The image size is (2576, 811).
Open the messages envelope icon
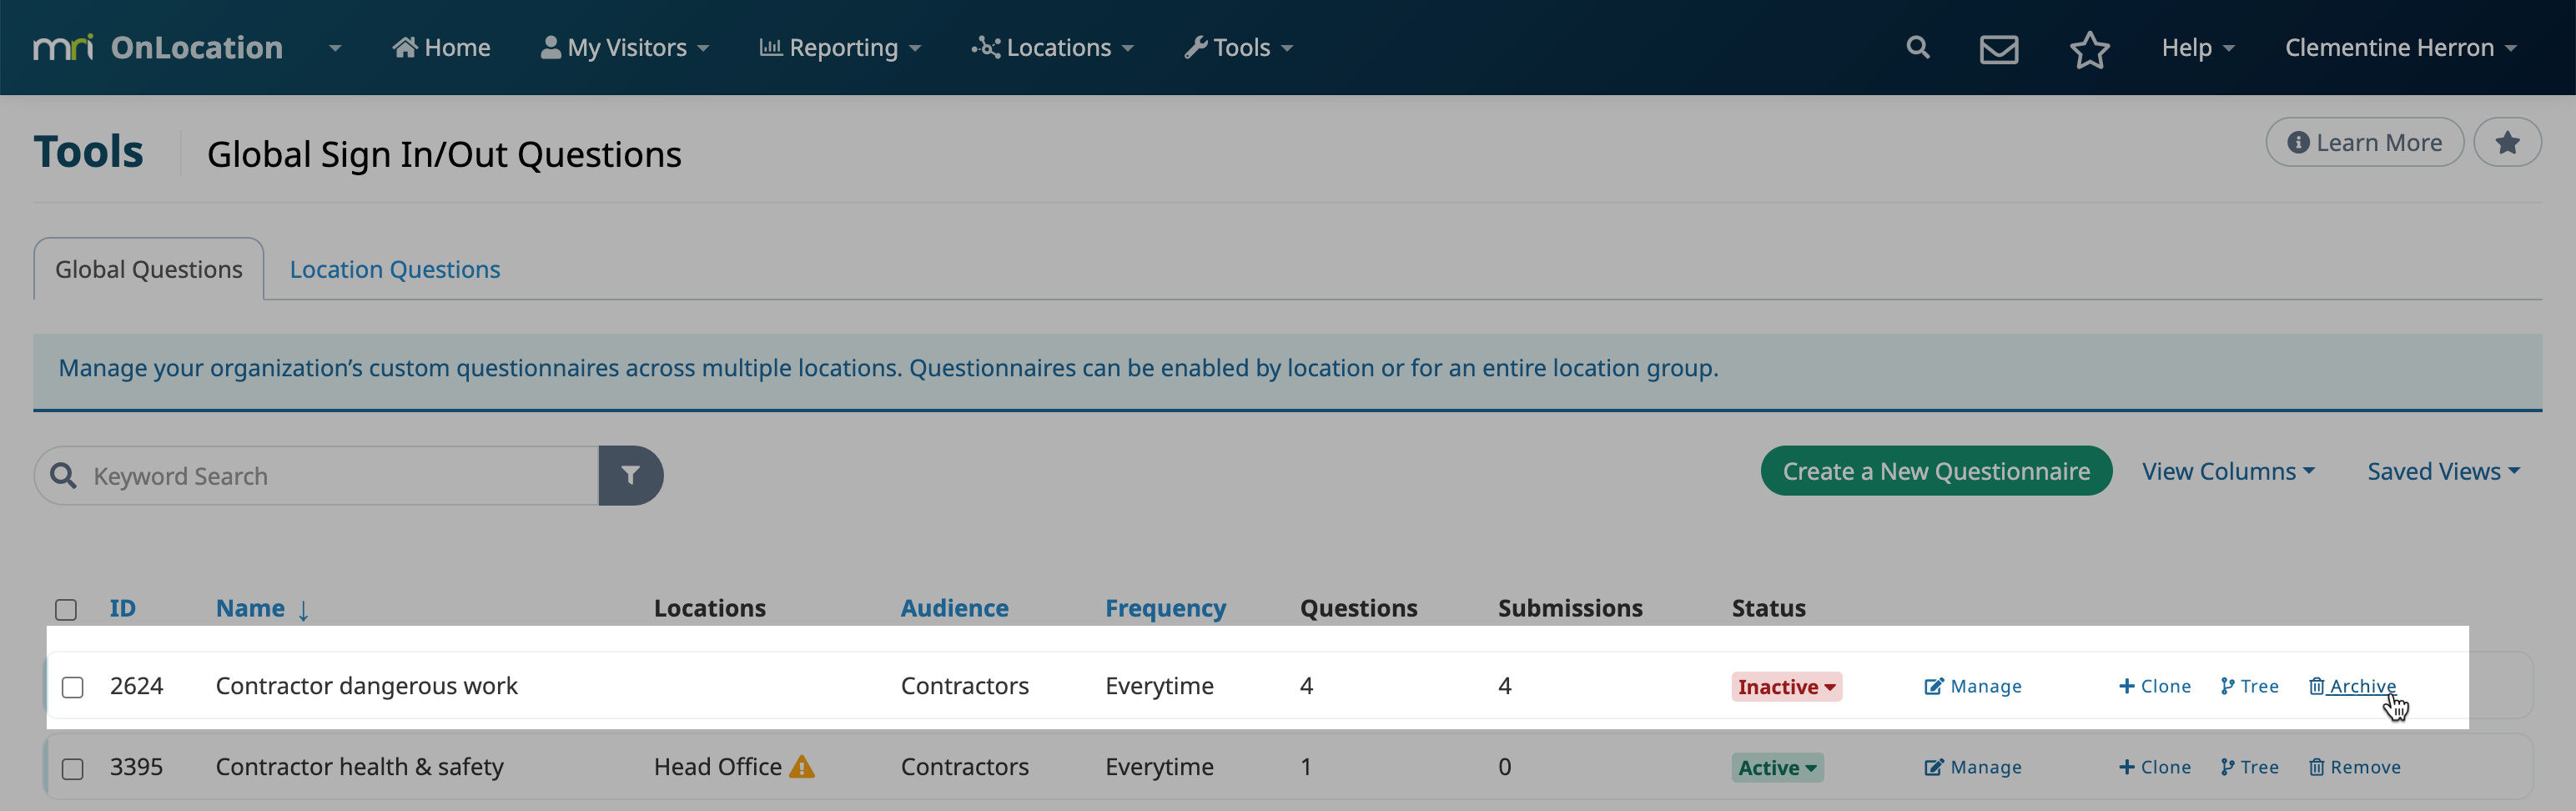point(1998,48)
